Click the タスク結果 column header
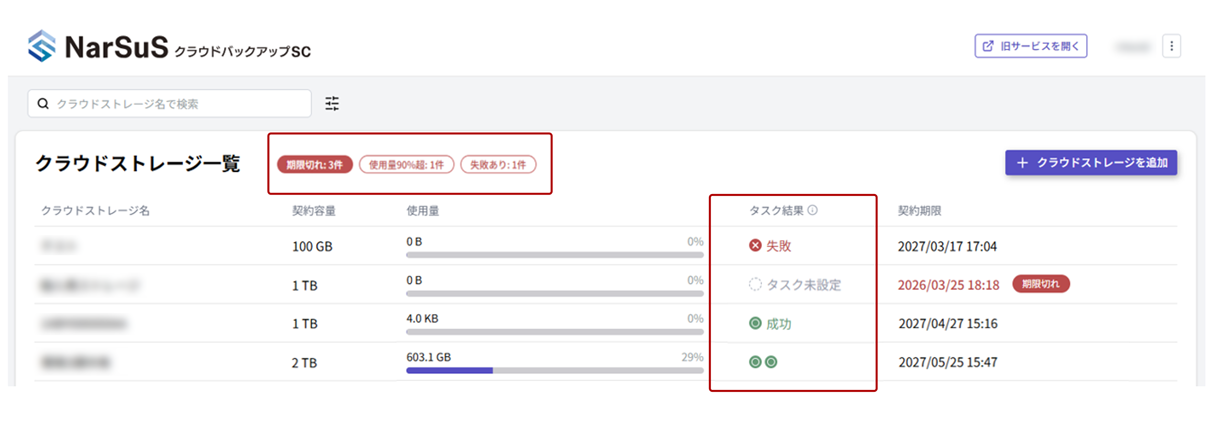 coord(776,211)
